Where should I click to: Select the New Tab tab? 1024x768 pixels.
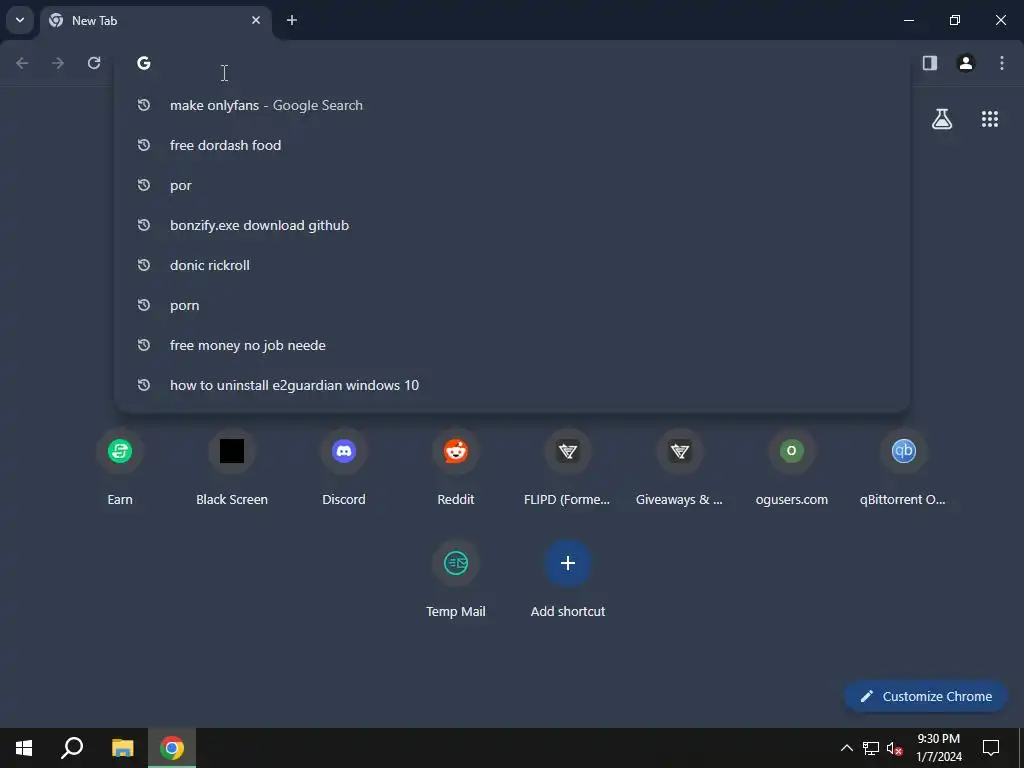pyautogui.click(x=155, y=21)
